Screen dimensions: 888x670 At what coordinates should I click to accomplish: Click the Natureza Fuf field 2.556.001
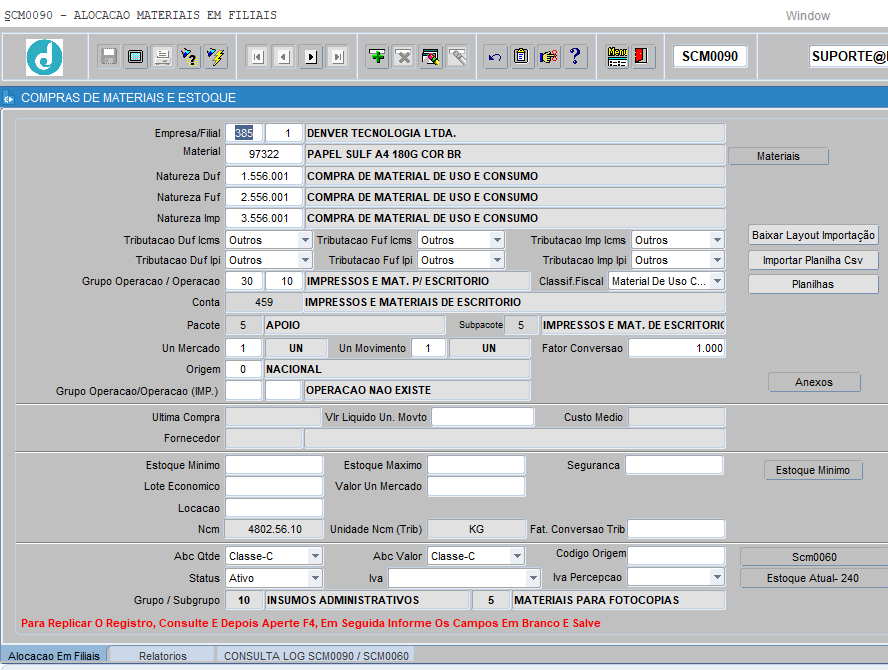264,197
